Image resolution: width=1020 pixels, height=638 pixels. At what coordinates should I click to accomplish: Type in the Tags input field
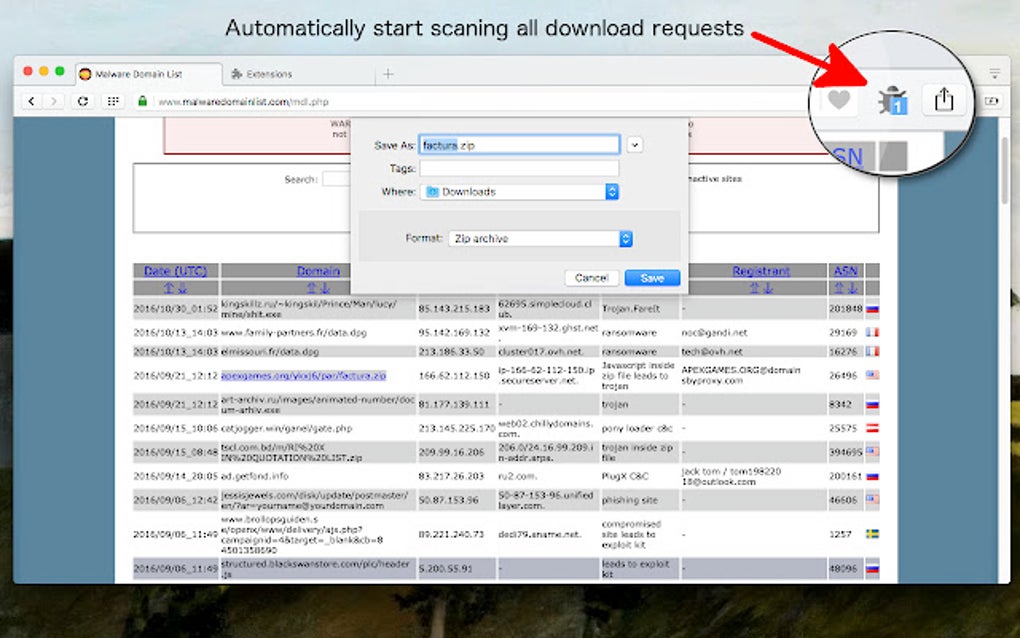click(x=520, y=167)
